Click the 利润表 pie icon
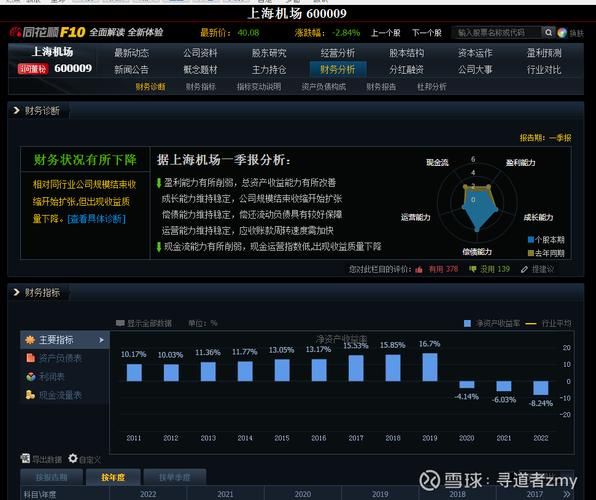 (x=30, y=376)
